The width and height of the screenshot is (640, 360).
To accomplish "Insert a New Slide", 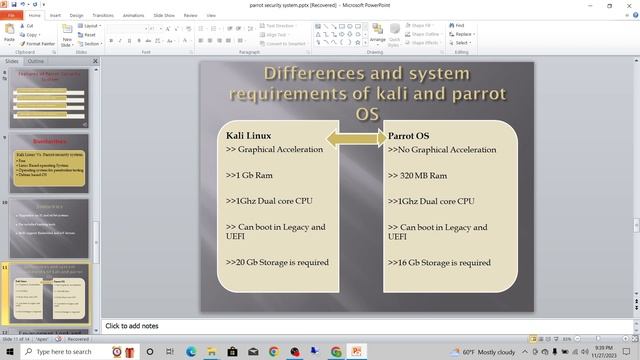I will (x=67, y=35).
